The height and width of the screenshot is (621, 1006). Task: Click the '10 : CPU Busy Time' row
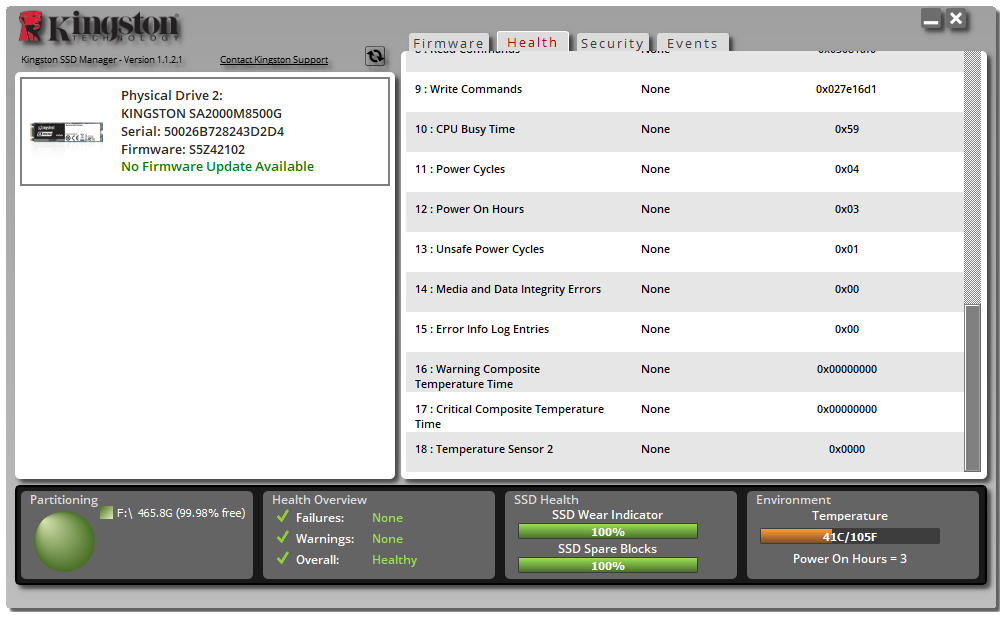point(685,132)
